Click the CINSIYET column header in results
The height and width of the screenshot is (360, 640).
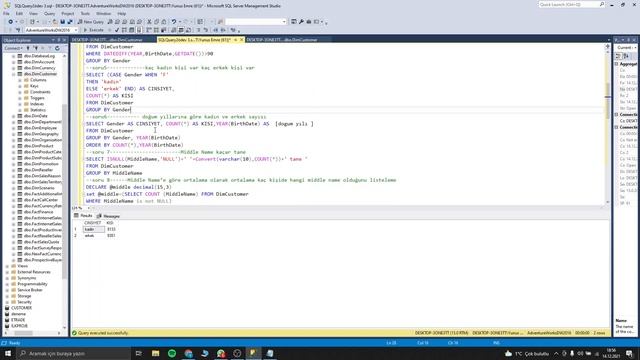tap(93, 223)
